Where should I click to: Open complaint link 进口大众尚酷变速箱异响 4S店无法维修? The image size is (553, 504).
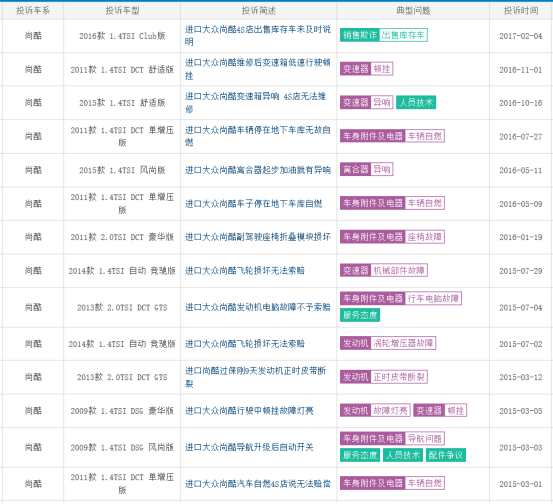(x=256, y=103)
